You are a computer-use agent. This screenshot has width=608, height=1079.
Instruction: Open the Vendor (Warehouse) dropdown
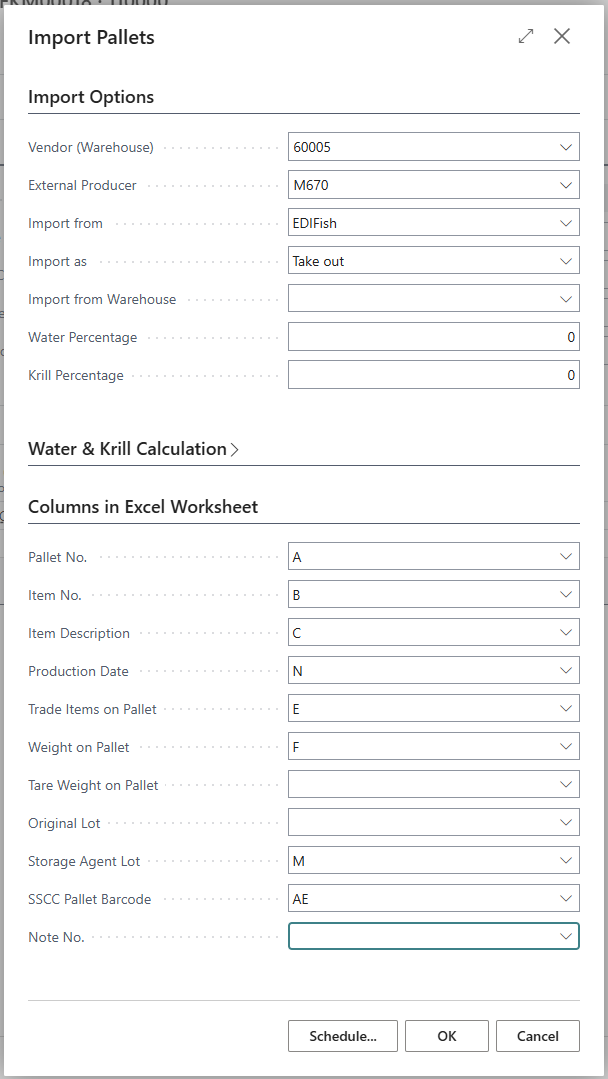pyautogui.click(x=566, y=147)
